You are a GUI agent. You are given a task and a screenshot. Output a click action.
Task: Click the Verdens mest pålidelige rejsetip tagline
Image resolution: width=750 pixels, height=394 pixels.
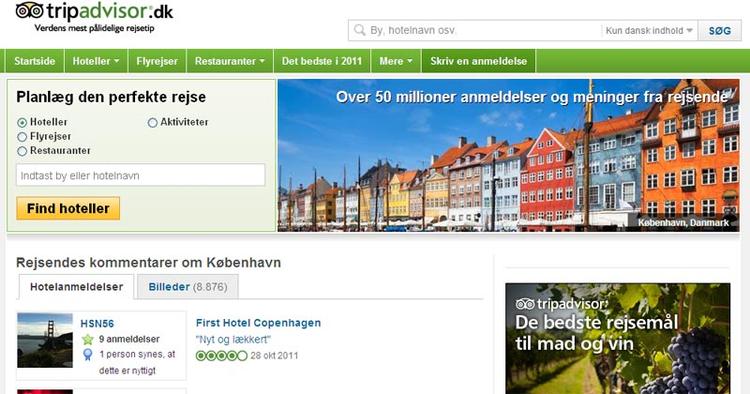coord(94,28)
